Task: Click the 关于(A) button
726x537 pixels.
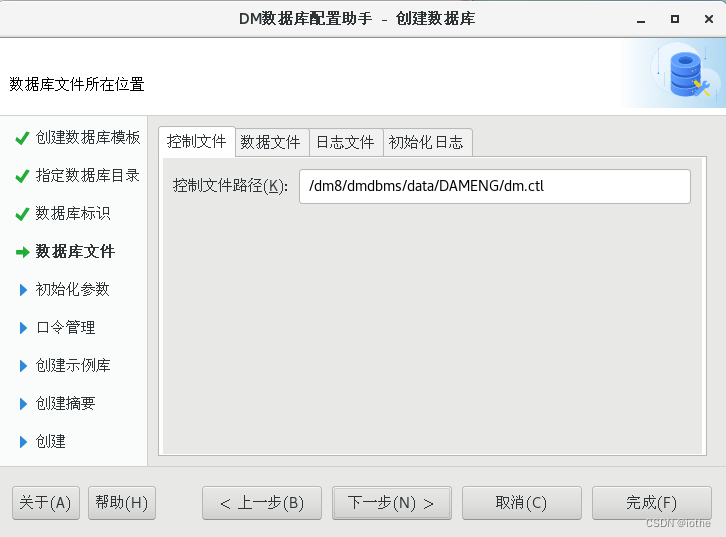Action: [x=46, y=503]
